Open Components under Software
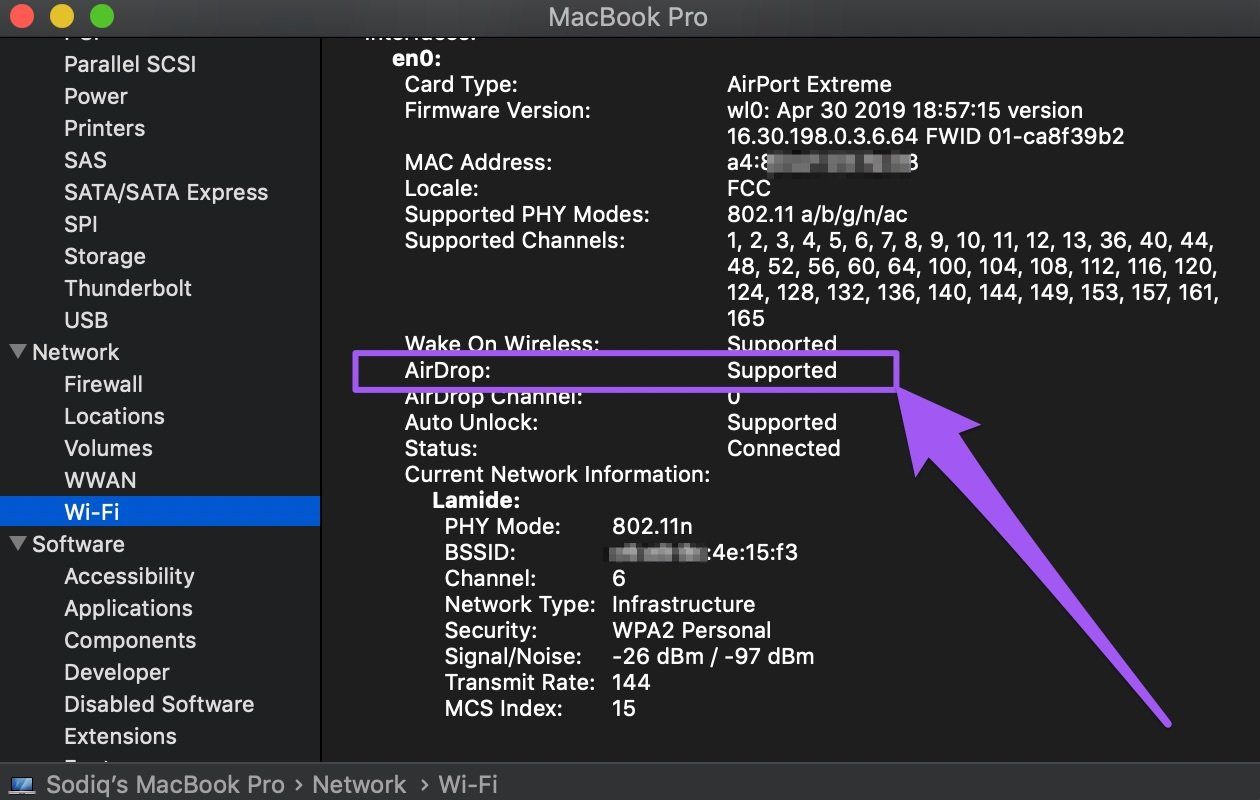Viewport: 1260px width, 800px height. pyautogui.click(x=130, y=640)
